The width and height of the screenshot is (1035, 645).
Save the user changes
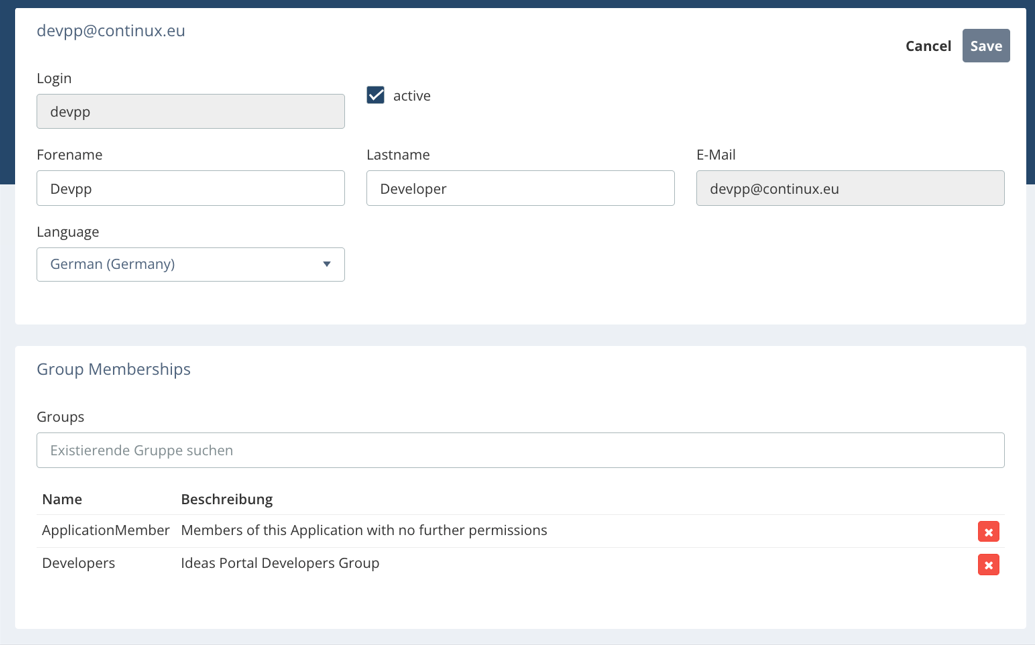point(985,46)
